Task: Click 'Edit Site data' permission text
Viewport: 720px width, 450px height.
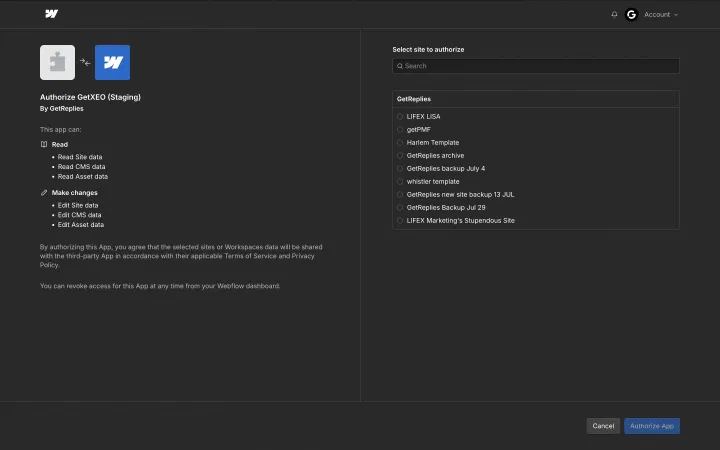Action: click(78, 205)
